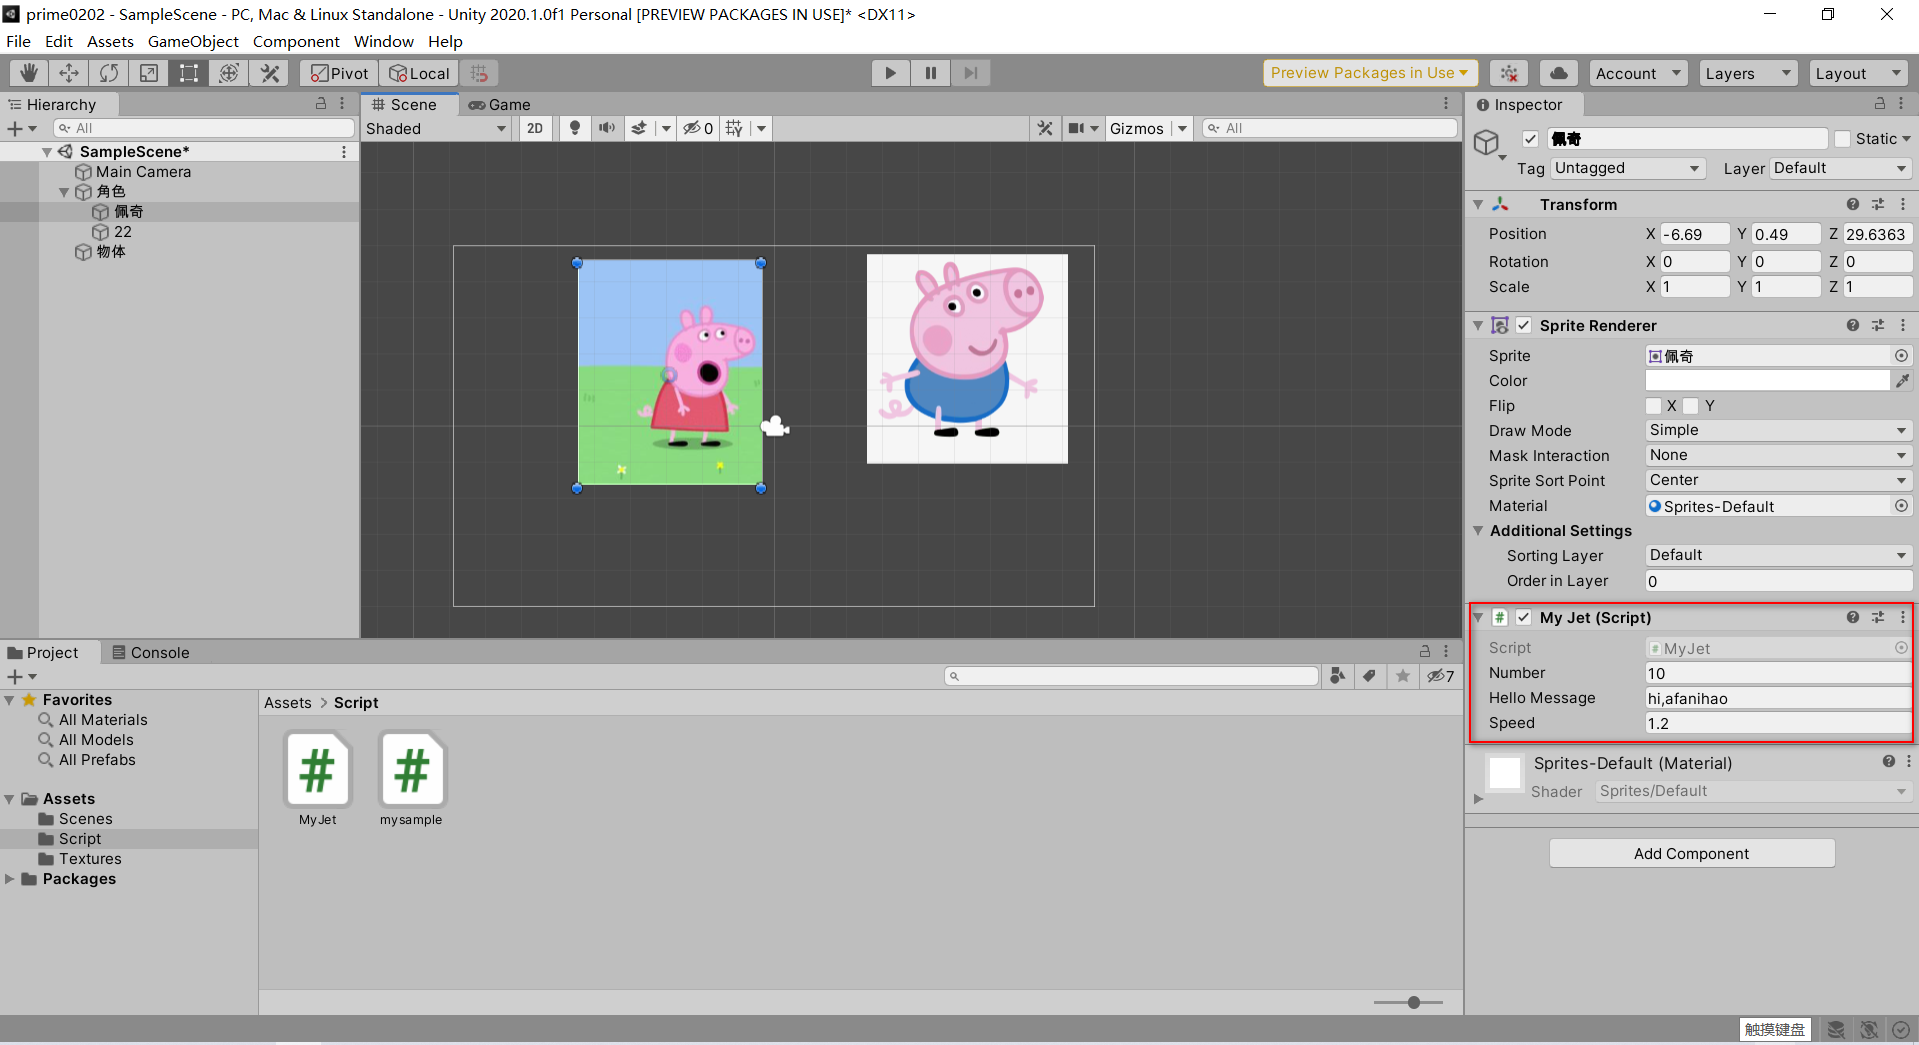Toggle hidden objects visibility count icon
Viewport: 1919px width, 1045px height.
tap(698, 128)
